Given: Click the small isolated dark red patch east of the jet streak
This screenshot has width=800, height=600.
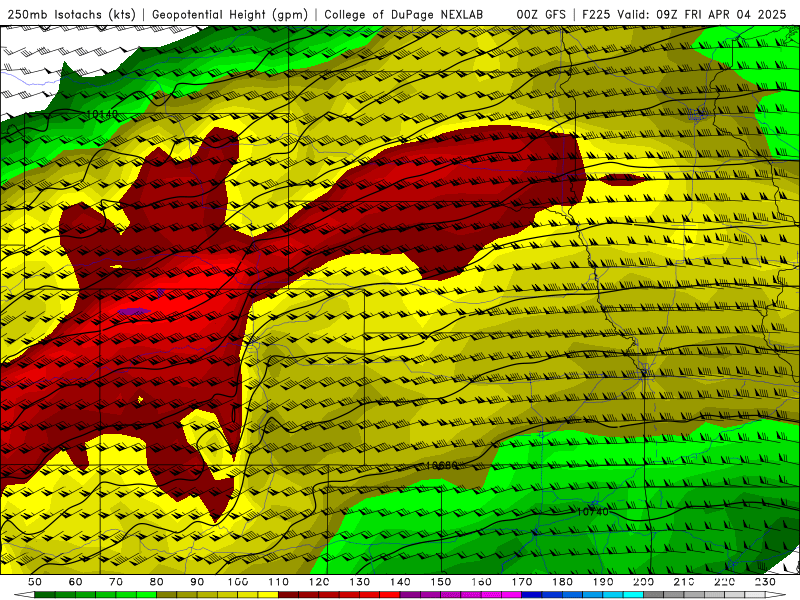Looking at the screenshot, I should (621, 179).
